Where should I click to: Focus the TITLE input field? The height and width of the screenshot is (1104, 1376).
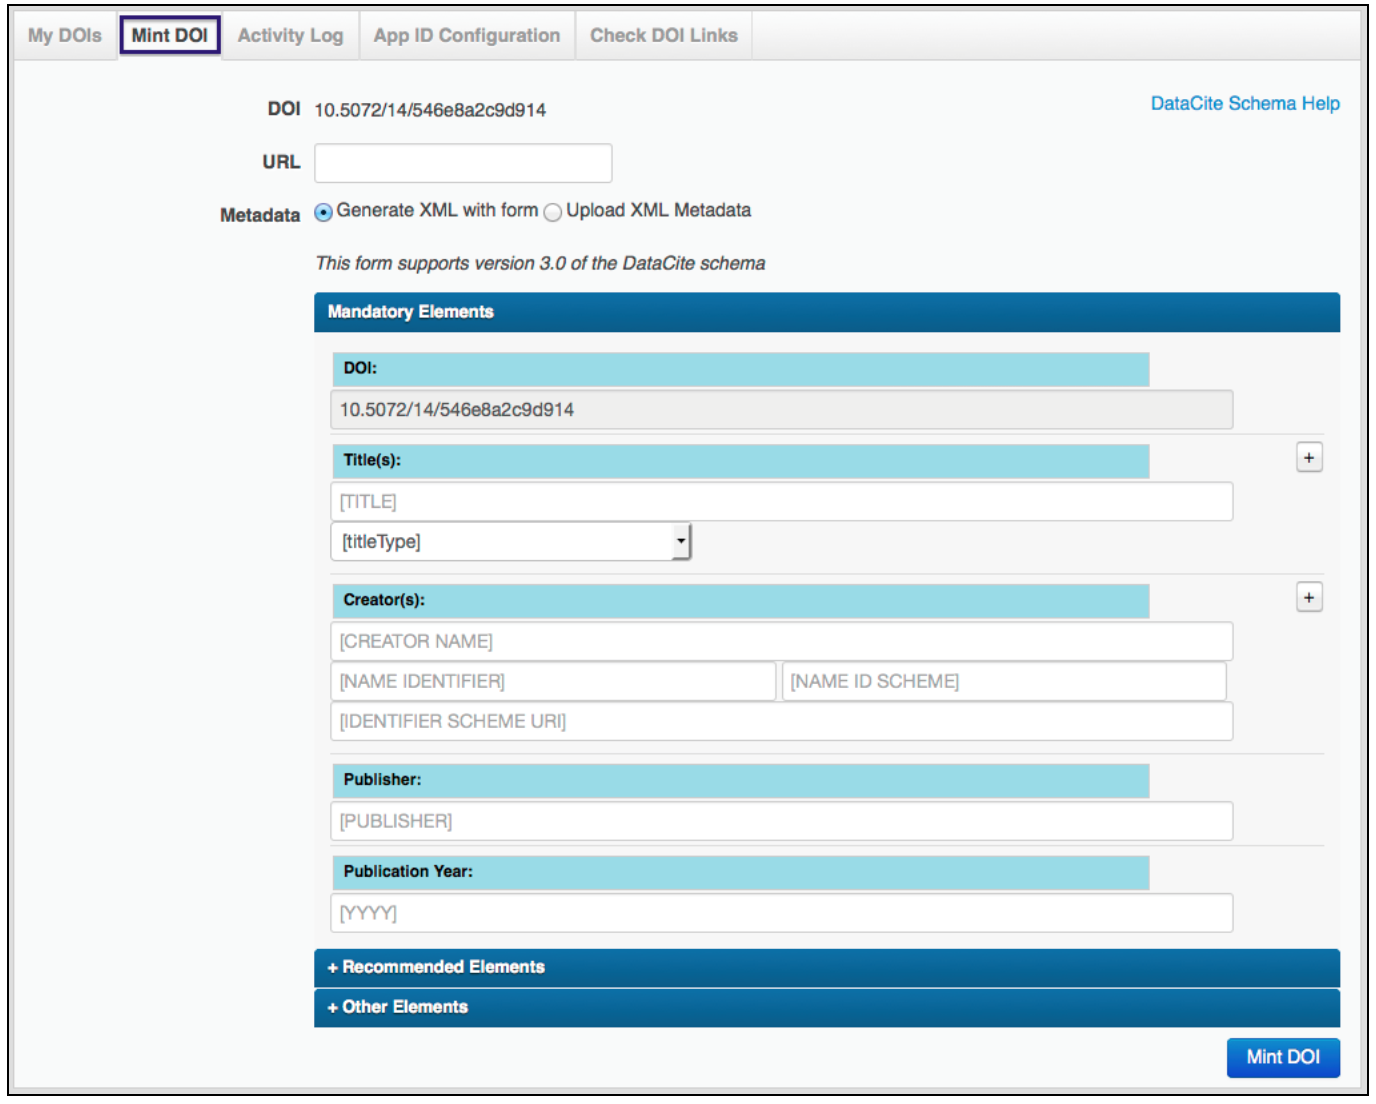[781, 502]
